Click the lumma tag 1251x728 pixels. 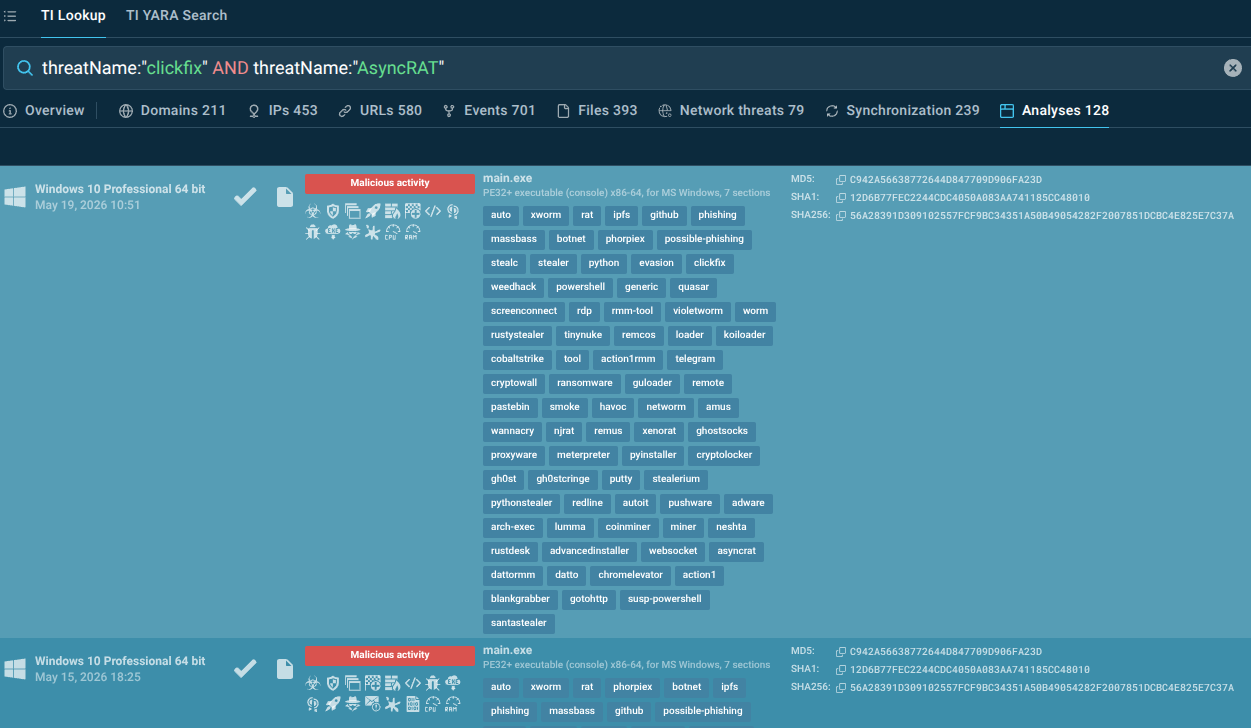click(x=570, y=527)
